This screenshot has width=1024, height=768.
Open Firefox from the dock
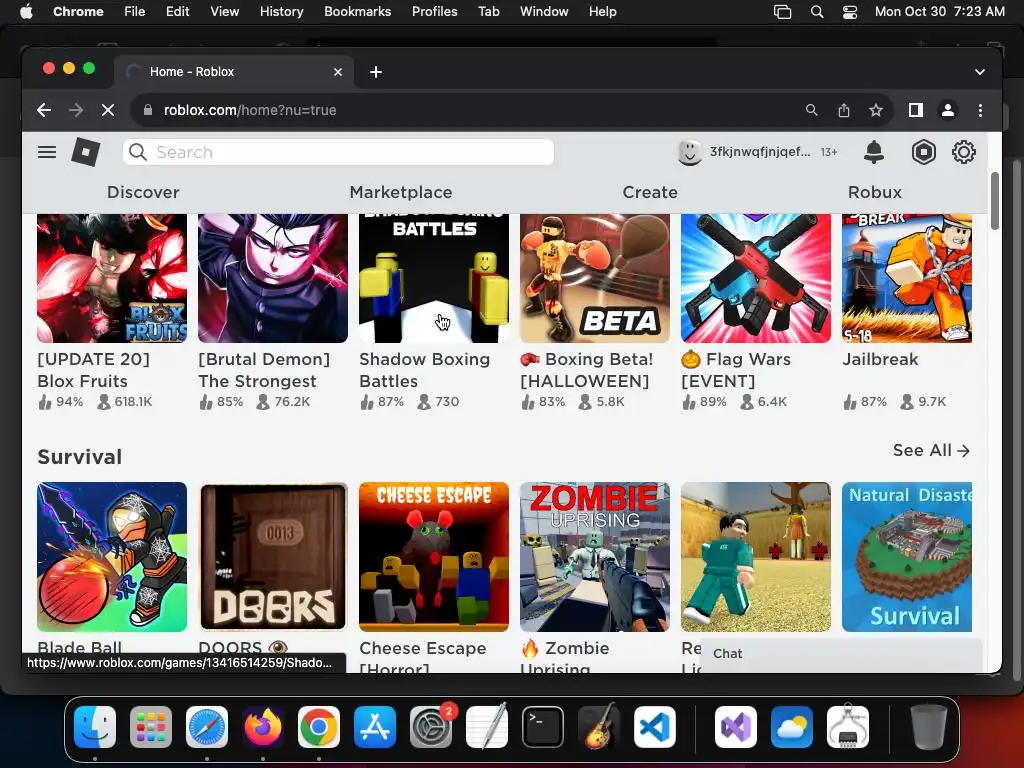tap(263, 727)
